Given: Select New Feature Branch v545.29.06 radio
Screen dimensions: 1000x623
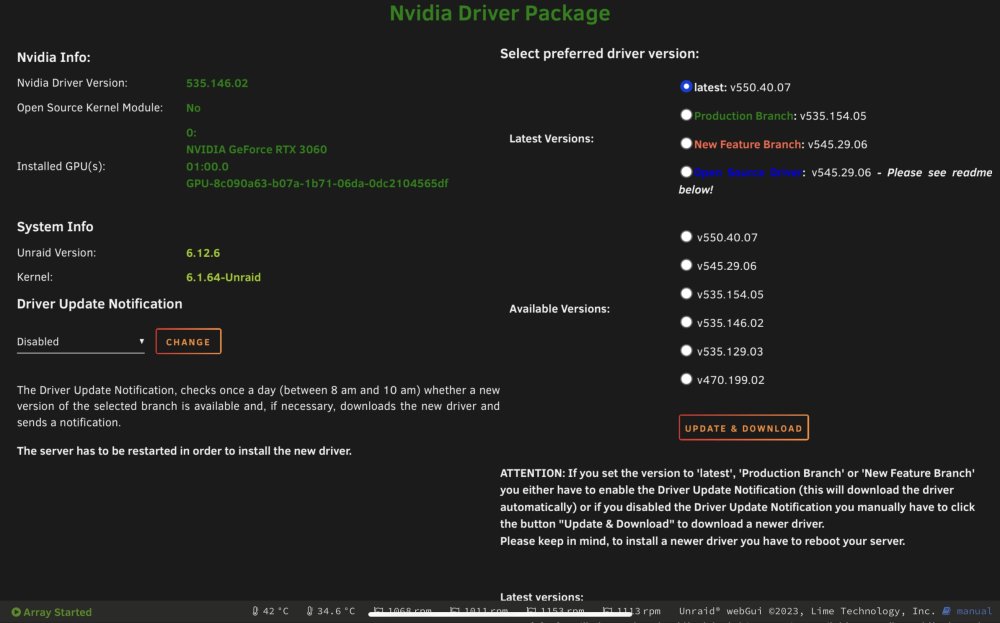Looking at the screenshot, I should point(686,143).
